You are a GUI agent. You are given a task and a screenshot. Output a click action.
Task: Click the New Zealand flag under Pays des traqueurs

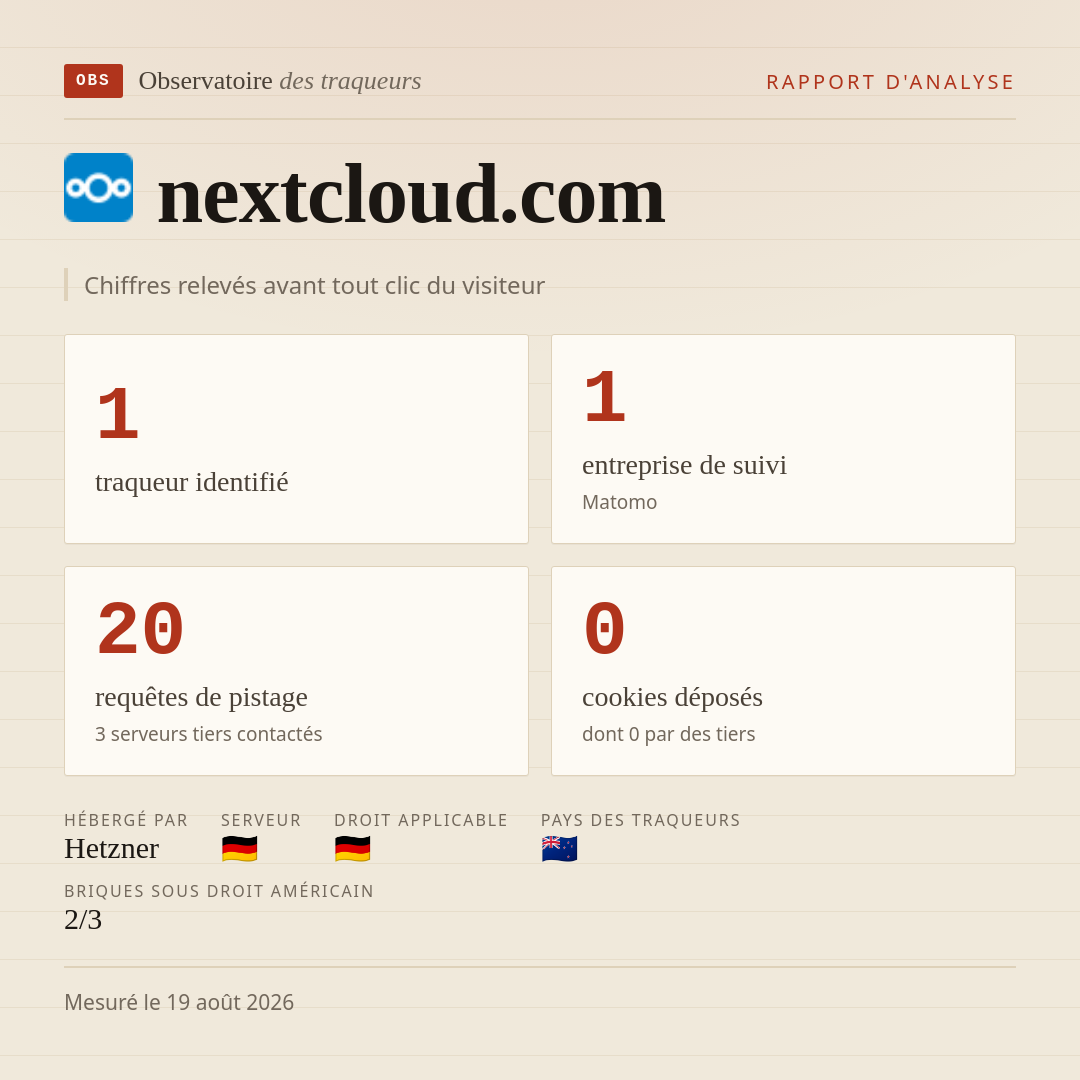(559, 849)
